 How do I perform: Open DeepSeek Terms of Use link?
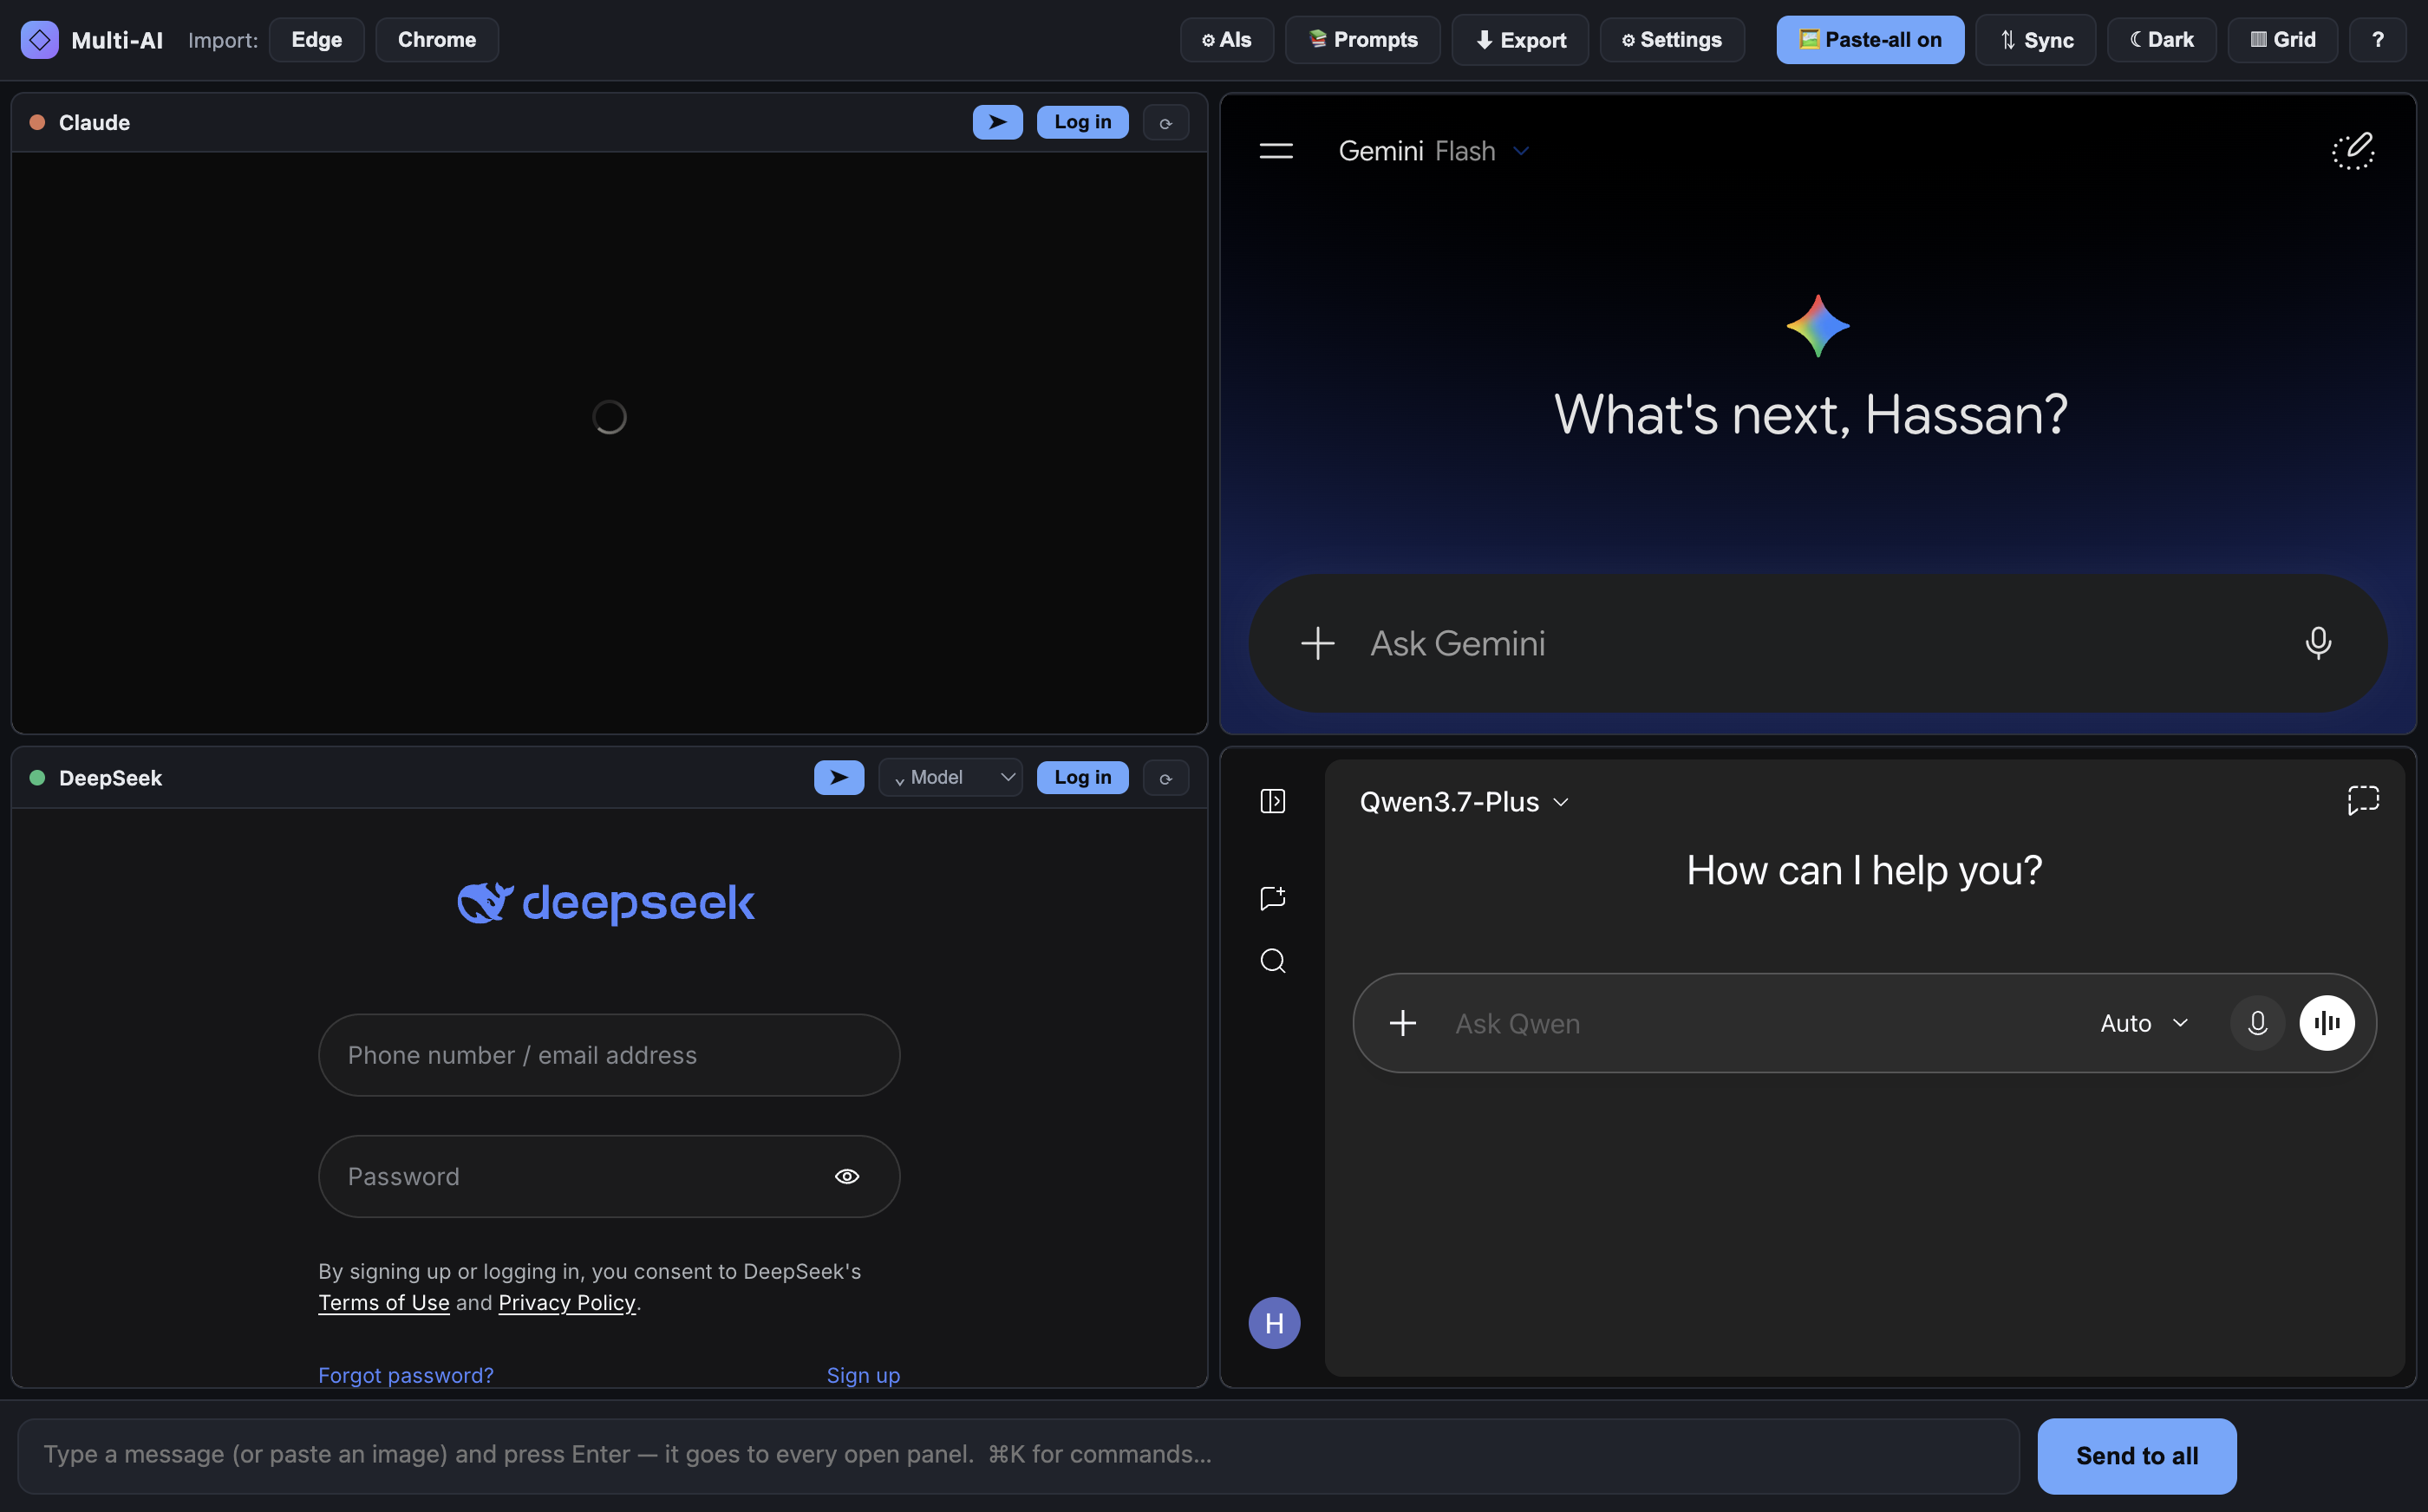pos(384,1302)
